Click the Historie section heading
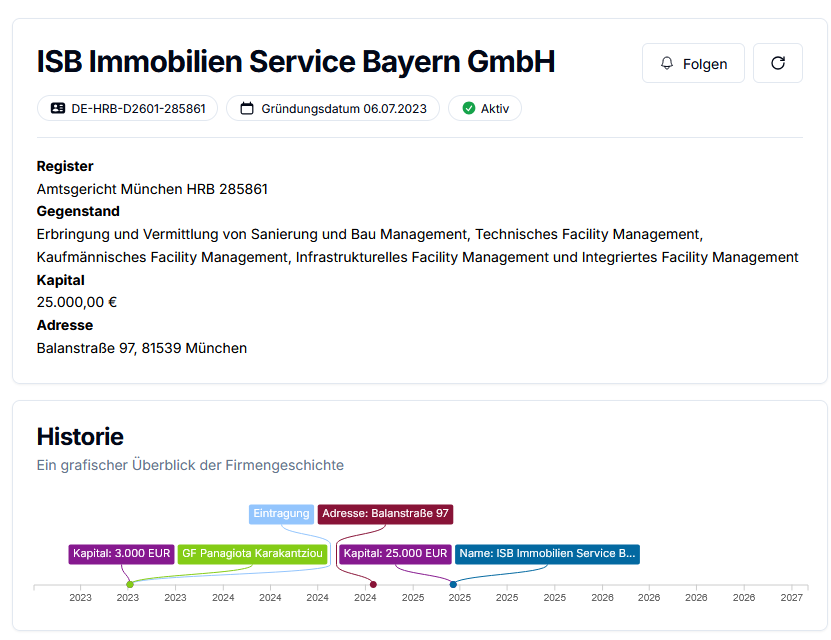The height and width of the screenshot is (640, 831). point(80,436)
